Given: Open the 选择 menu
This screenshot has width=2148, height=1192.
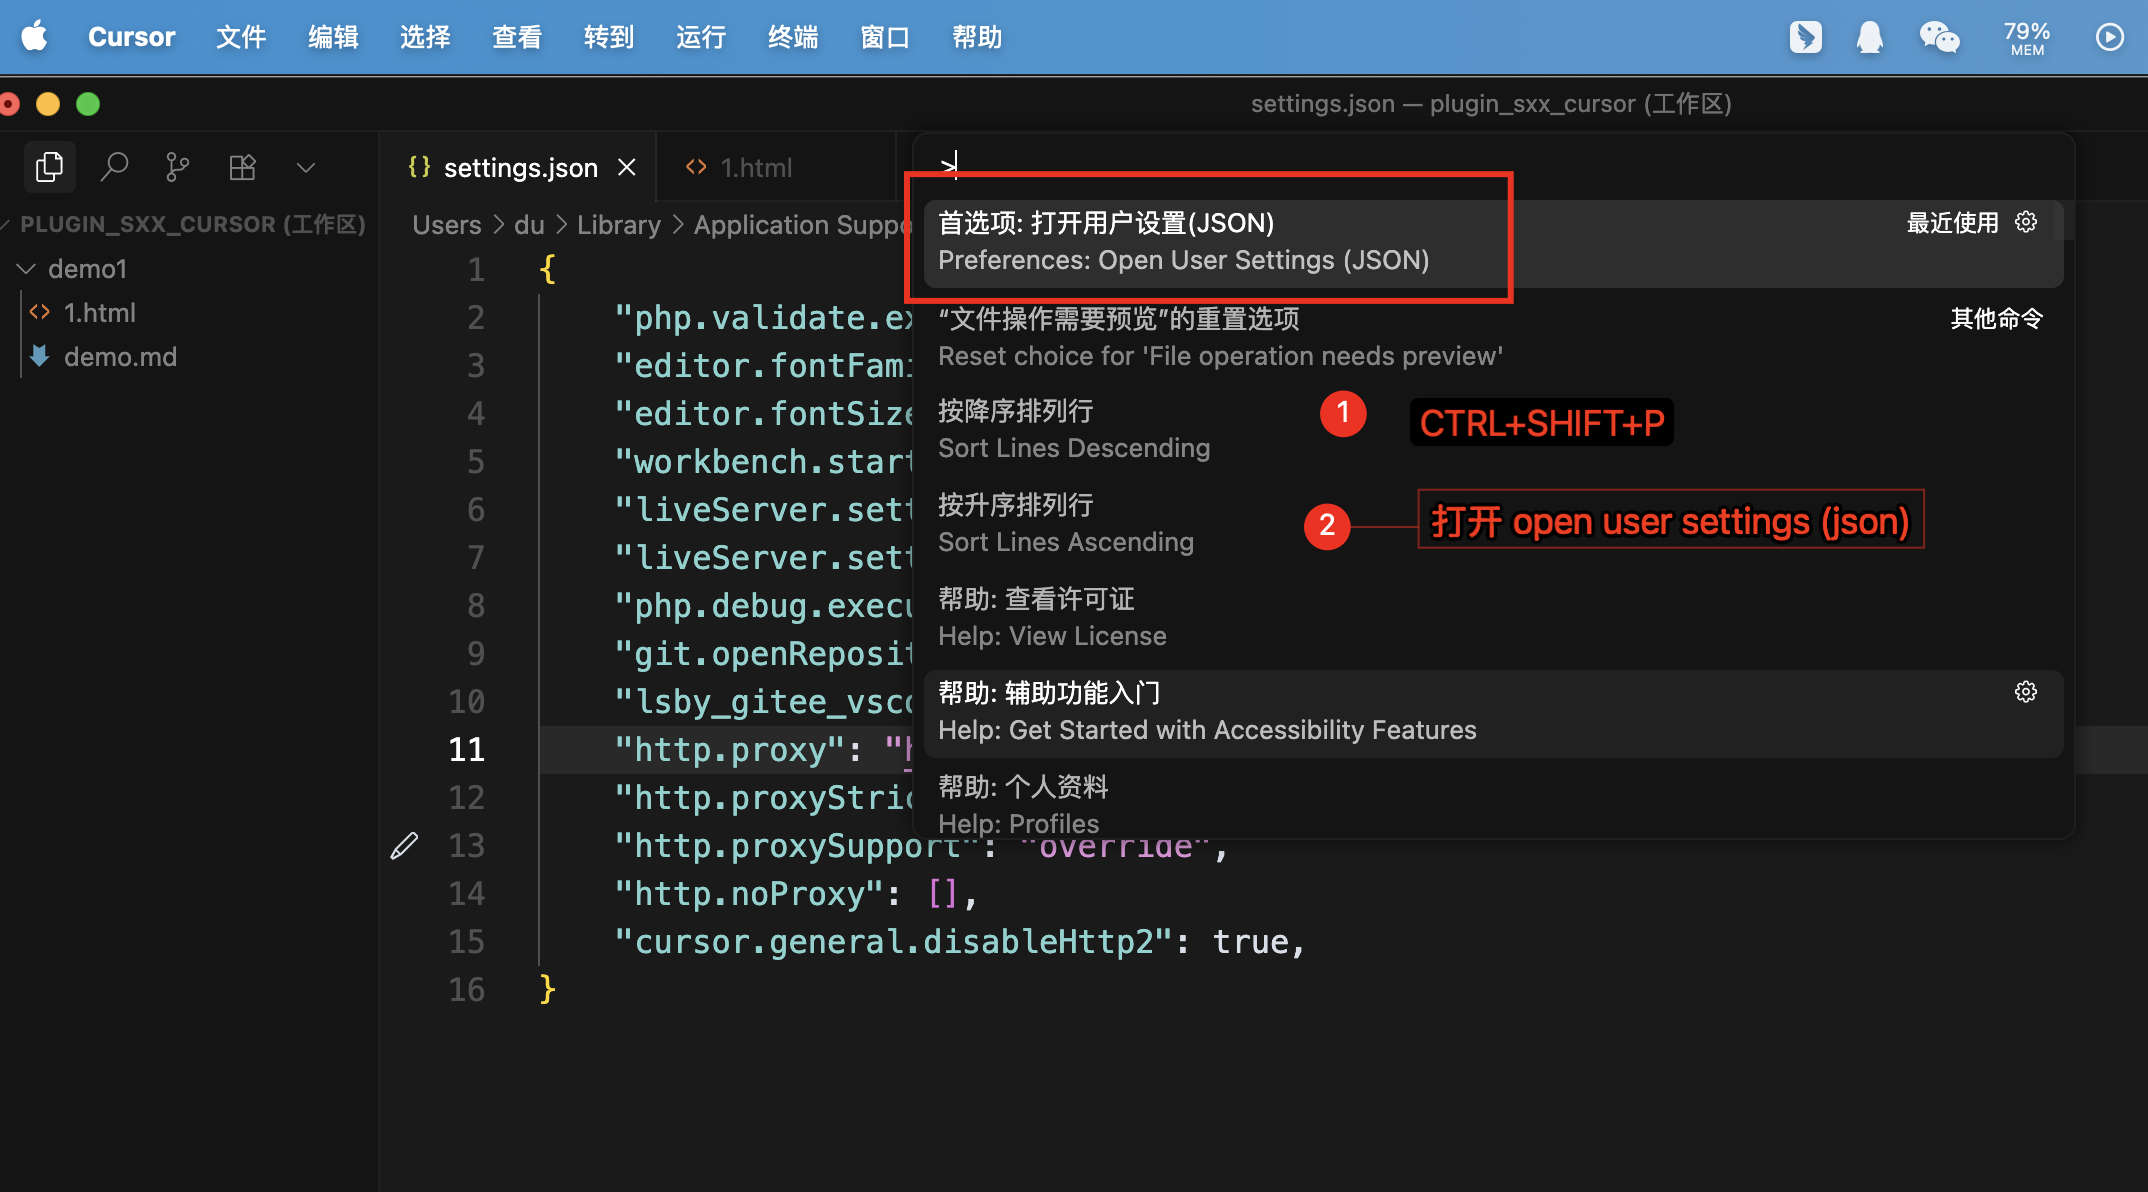Looking at the screenshot, I should (425, 37).
